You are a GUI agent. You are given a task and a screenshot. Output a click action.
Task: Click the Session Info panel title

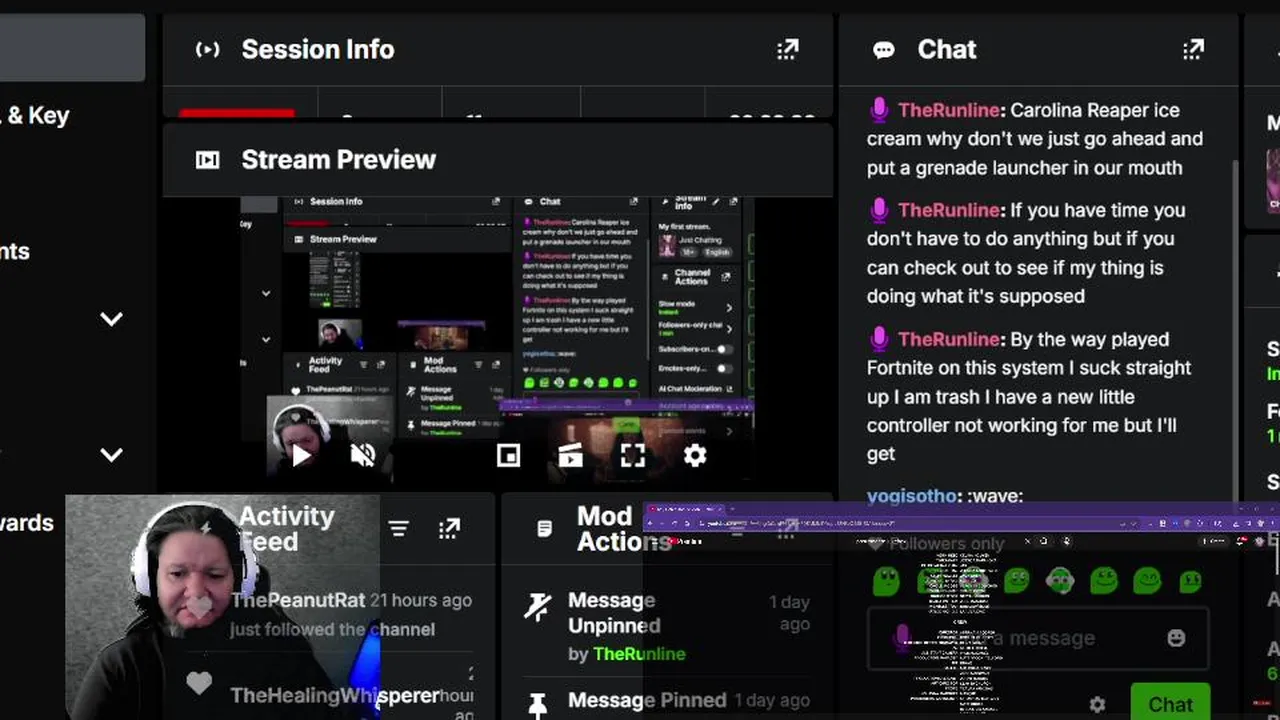pyautogui.click(x=318, y=49)
